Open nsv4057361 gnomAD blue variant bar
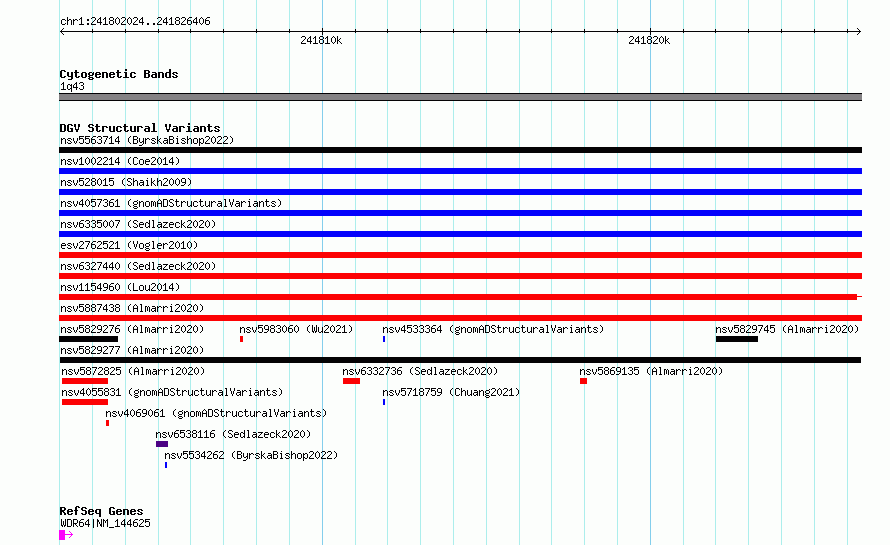Image resolution: width=890 pixels, height=545 pixels. coord(460,213)
